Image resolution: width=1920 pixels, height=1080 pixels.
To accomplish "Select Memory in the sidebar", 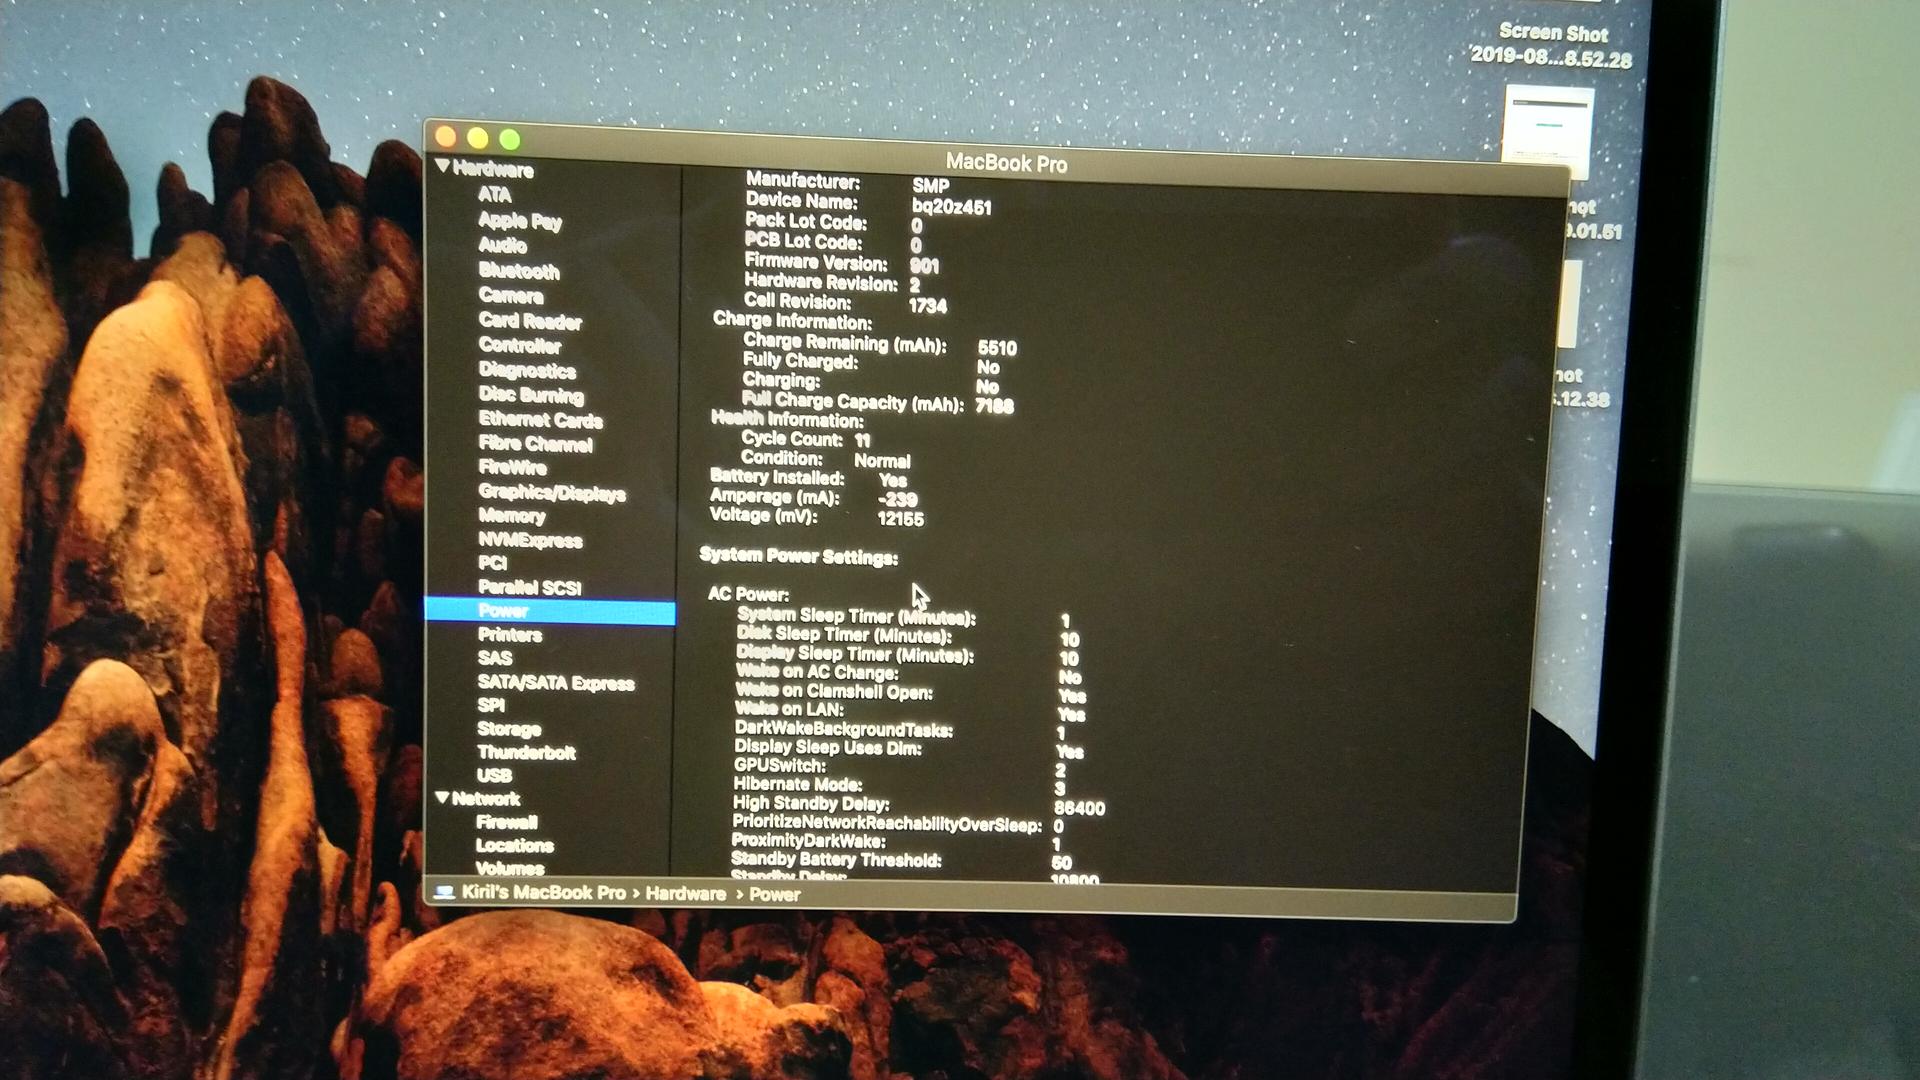I will coord(511,516).
